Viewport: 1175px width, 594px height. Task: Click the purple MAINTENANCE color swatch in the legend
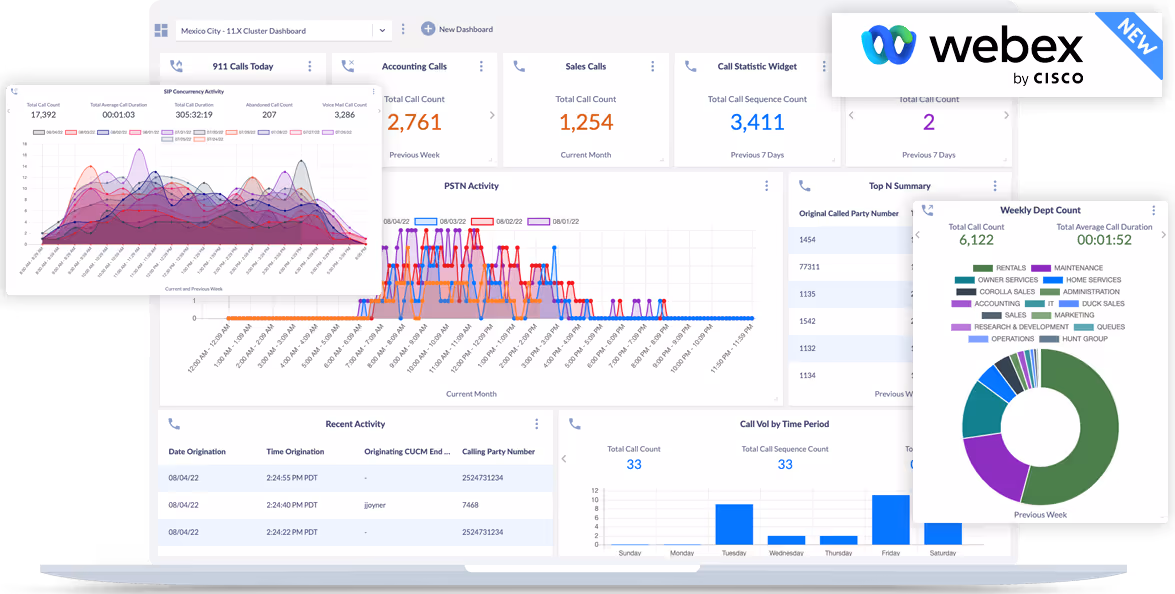(x=1041, y=268)
